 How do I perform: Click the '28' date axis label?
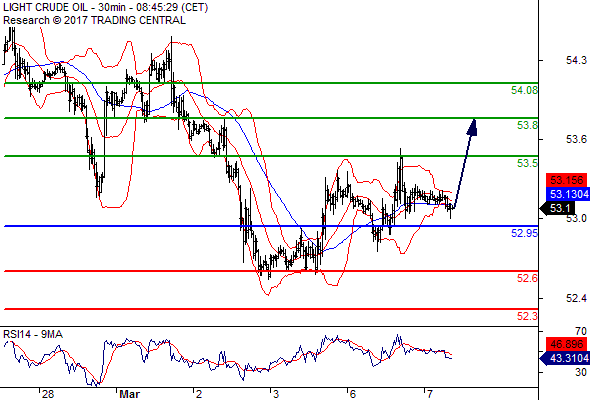point(48,394)
